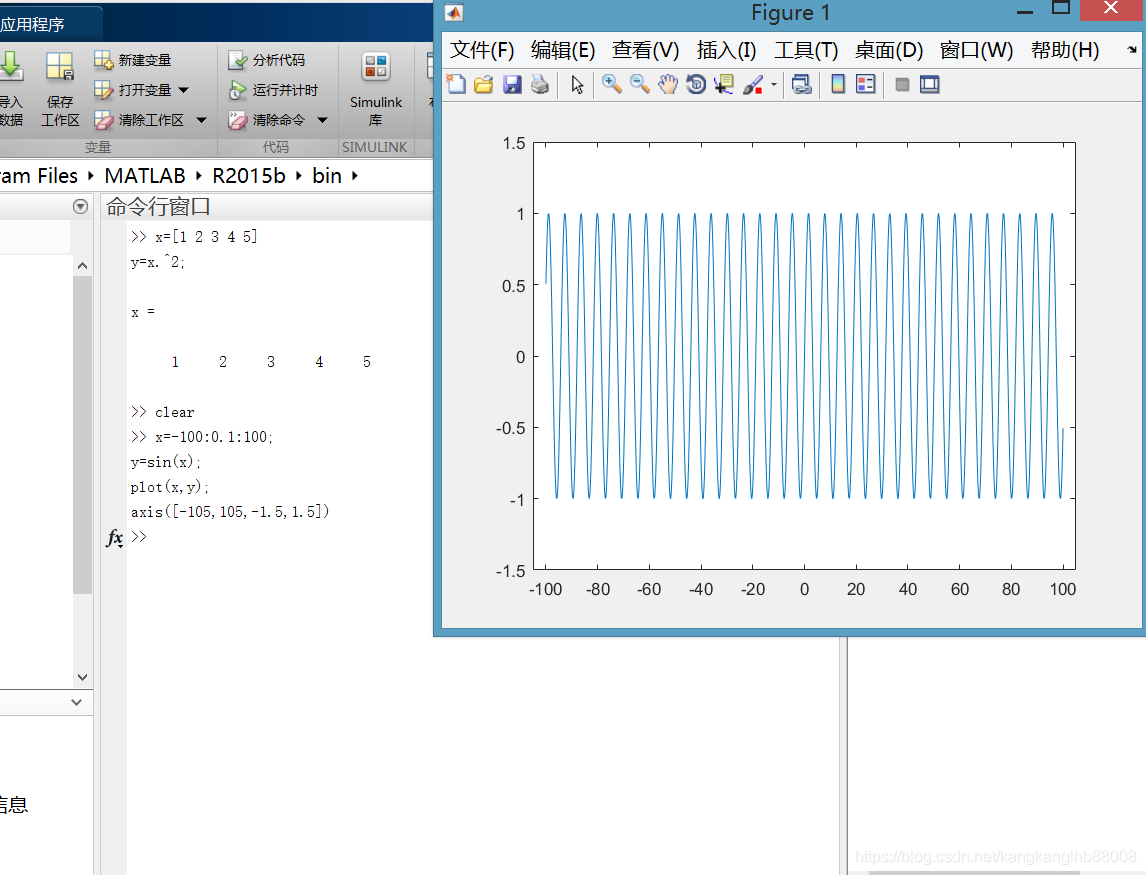Expand the arrow after bin in path
This screenshot has width=1146, height=875.
(x=354, y=176)
